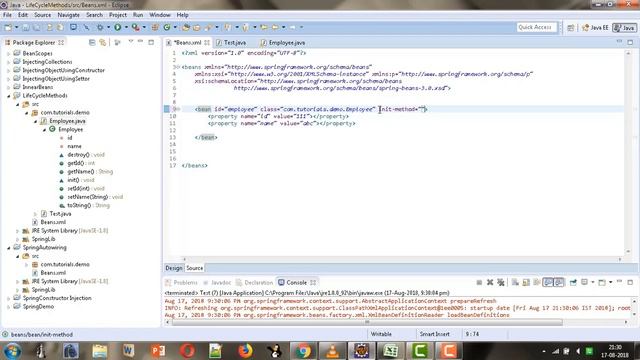Open dropdown arrow next to New icon
This screenshot has height=360, width=640.
(16, 27)
